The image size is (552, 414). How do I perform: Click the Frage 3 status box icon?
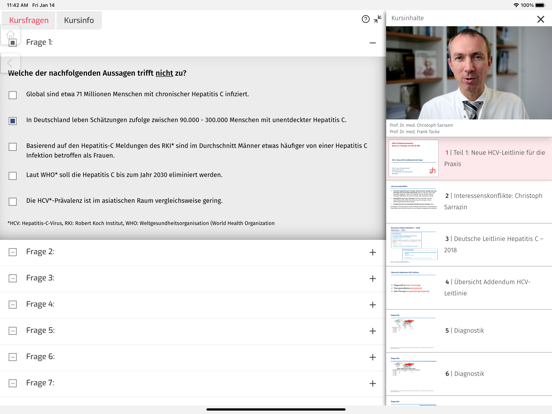(x=12, y=278)
